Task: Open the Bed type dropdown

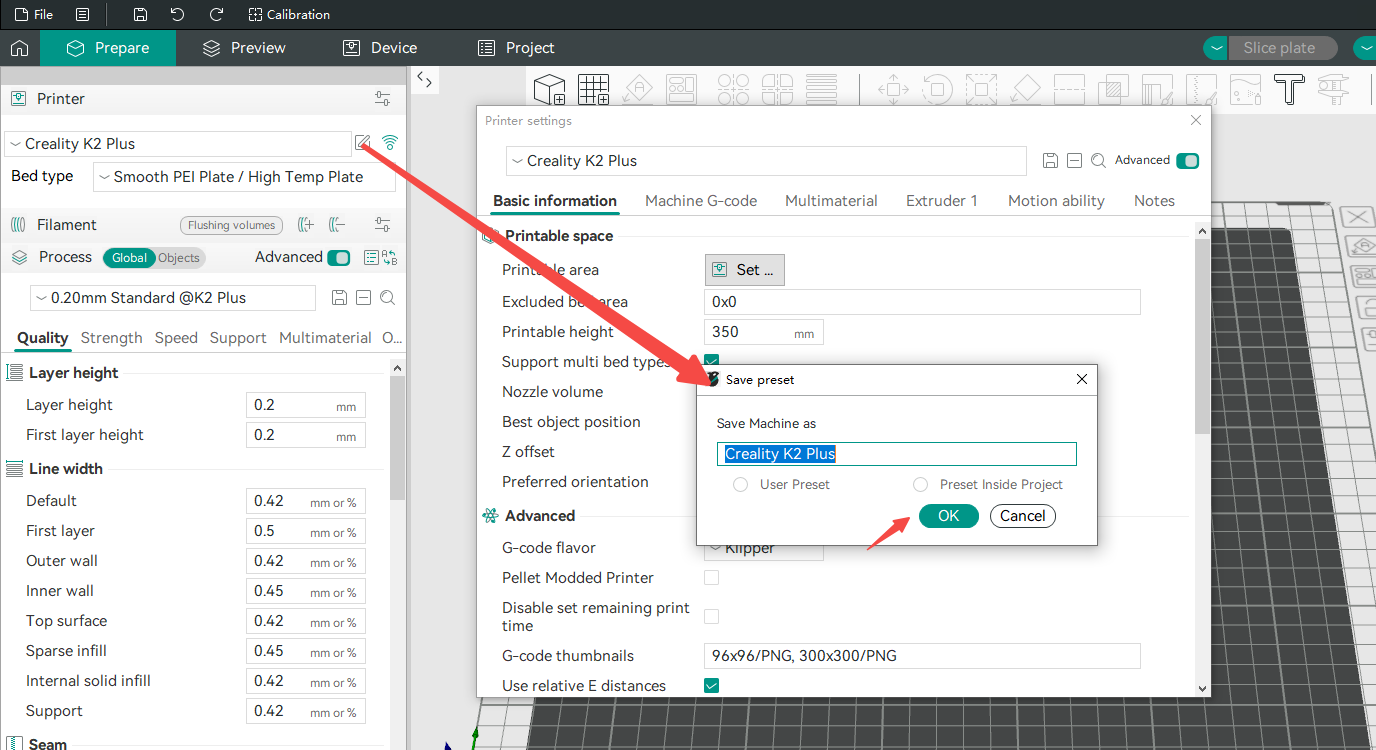Action: [244, 177]
